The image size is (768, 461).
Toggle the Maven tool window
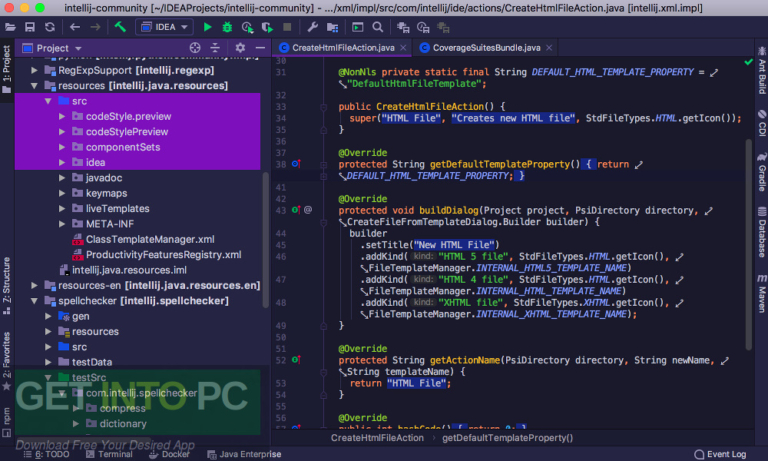pos(762,293)
